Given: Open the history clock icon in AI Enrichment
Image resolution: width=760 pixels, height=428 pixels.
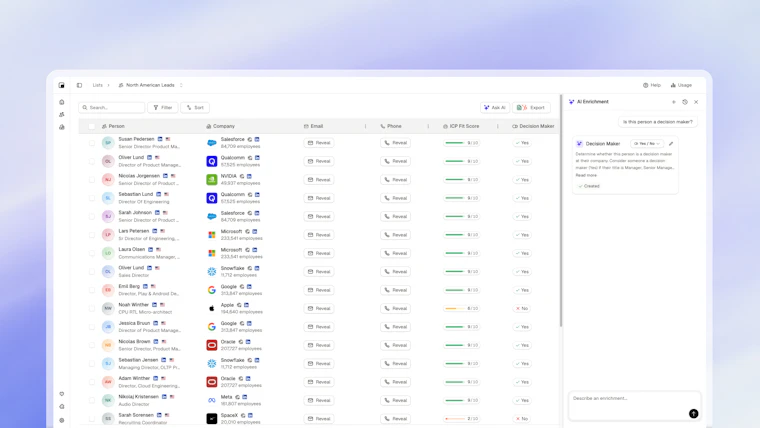Looking at the screenshot, I should pos(685,102).
